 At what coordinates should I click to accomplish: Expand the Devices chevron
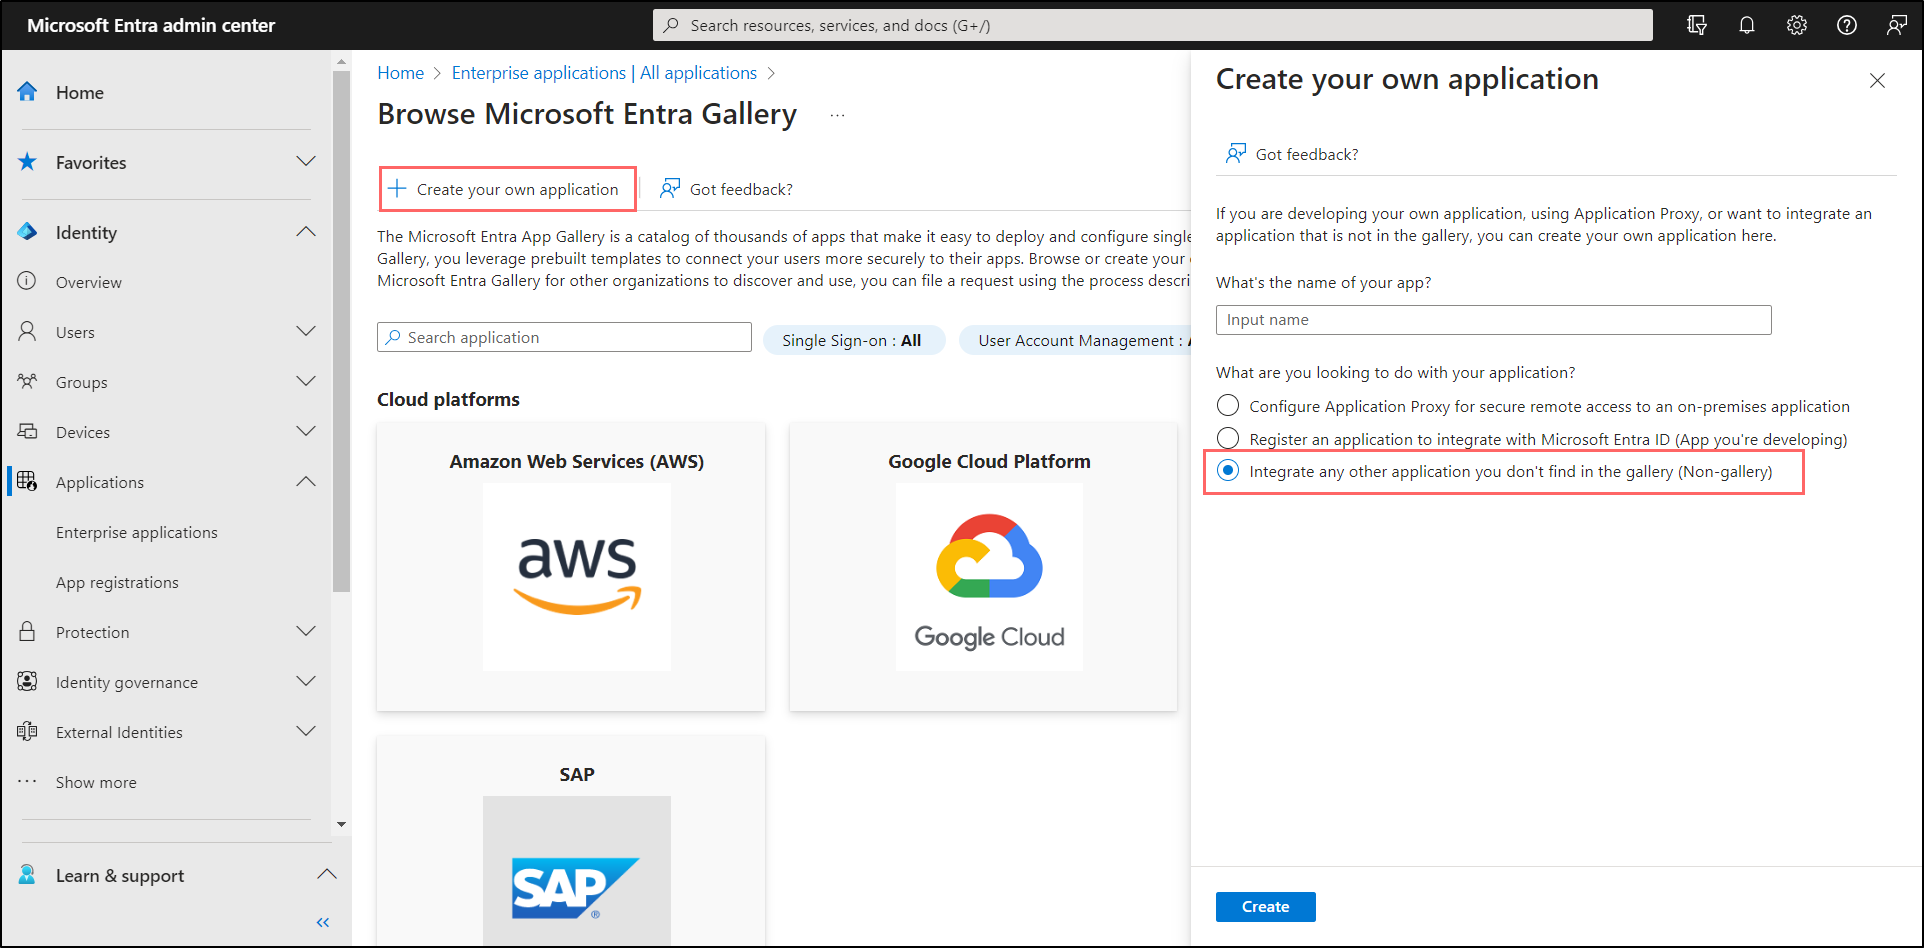[306, 431]
